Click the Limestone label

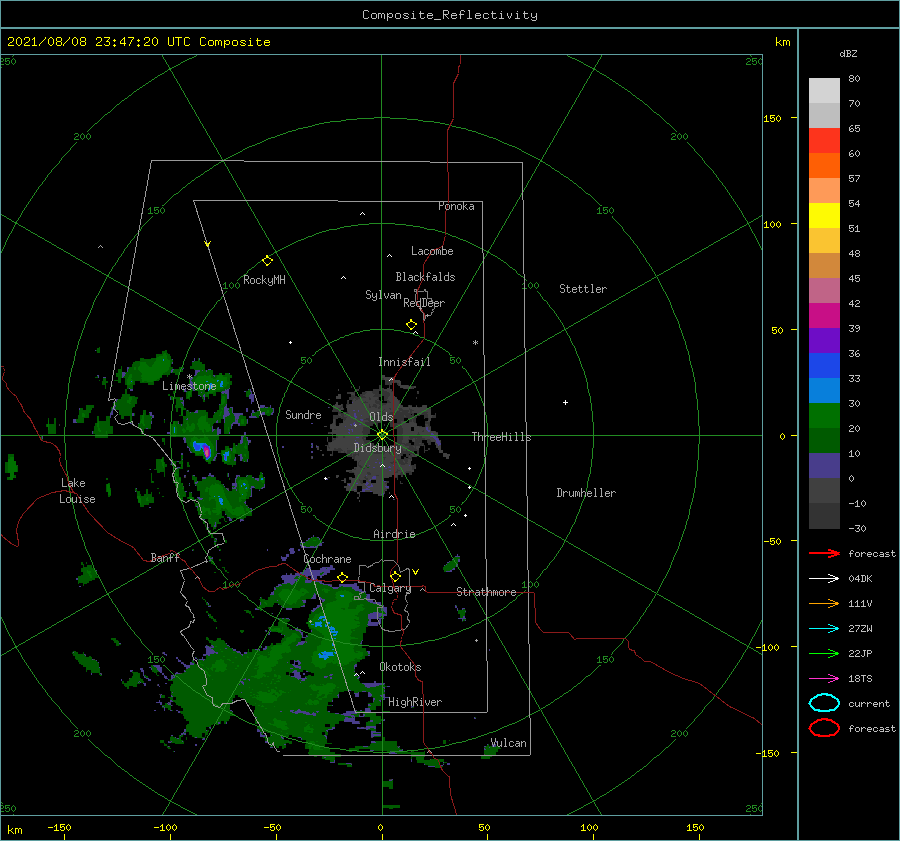189,386
